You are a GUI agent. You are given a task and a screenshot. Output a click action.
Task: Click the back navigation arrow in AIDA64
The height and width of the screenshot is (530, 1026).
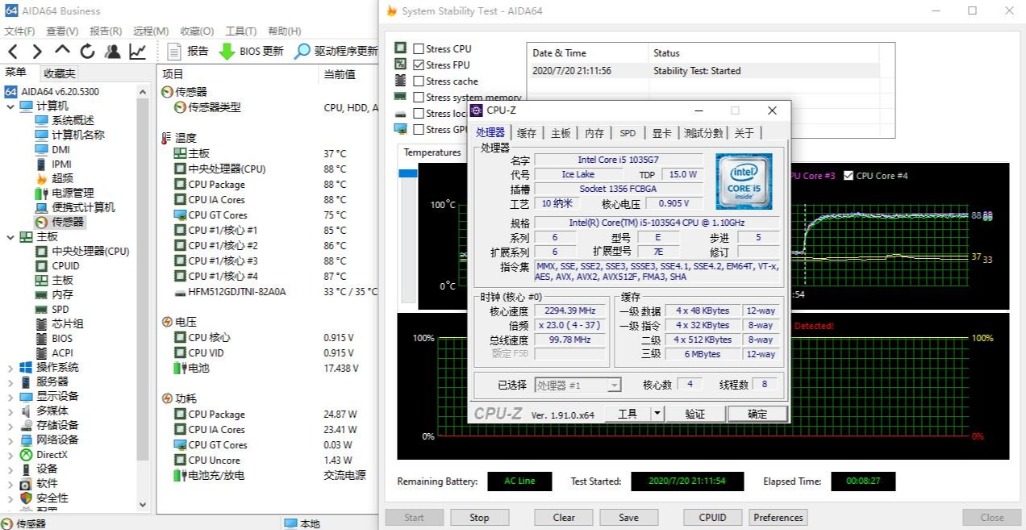pos(13,51)
